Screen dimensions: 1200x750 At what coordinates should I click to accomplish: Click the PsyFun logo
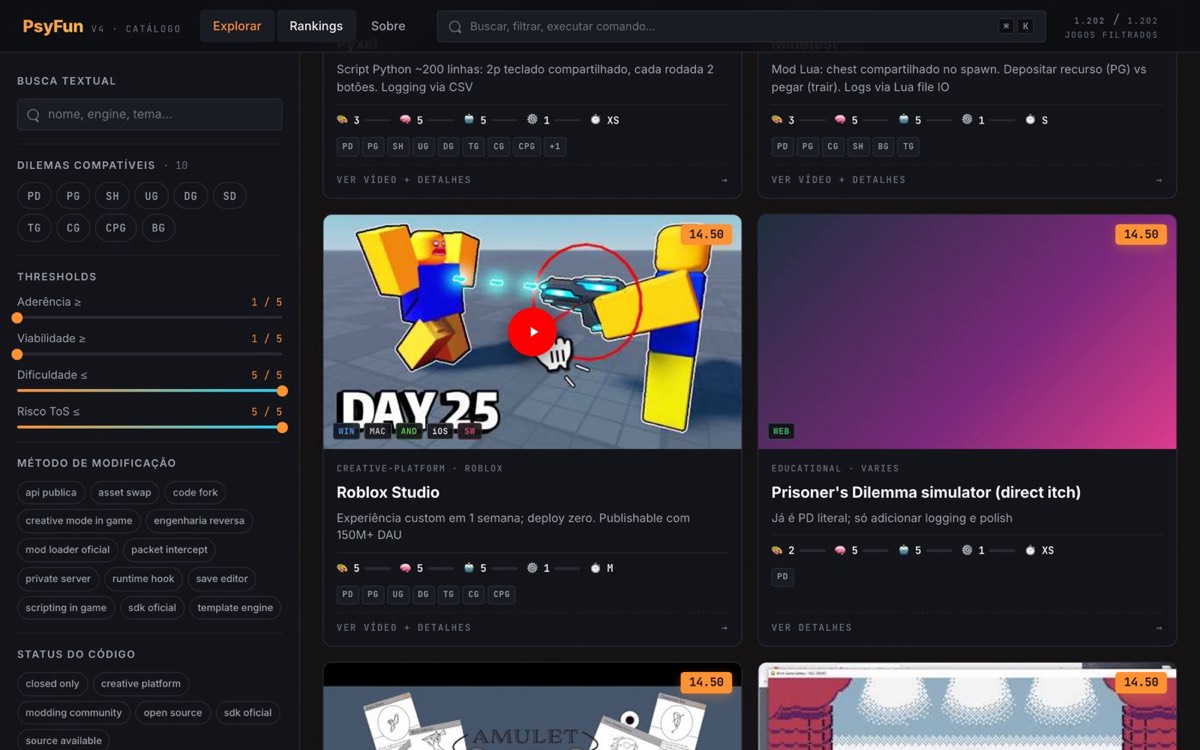pyautogui.click(x=53, y=27)
